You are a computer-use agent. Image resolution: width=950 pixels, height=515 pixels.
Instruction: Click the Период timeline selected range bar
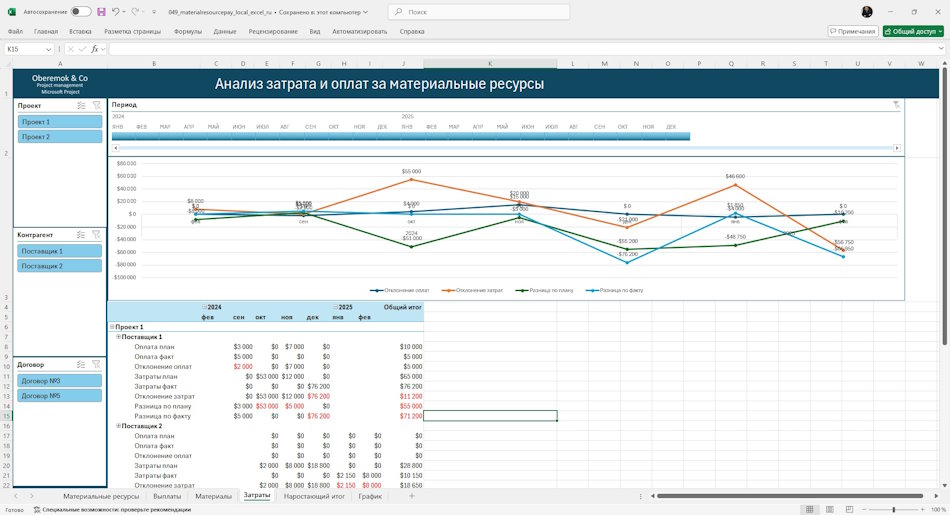point(400,136)
